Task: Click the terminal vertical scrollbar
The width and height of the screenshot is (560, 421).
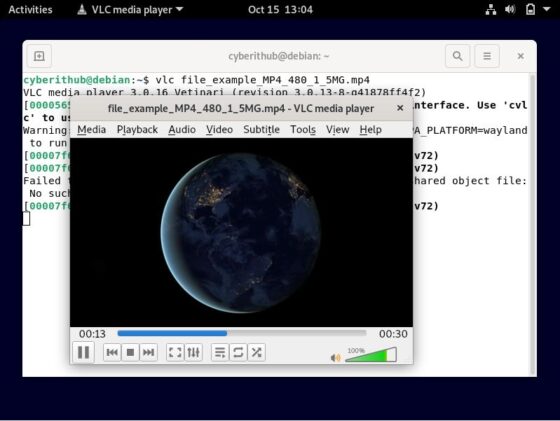Action: [532, 224]
